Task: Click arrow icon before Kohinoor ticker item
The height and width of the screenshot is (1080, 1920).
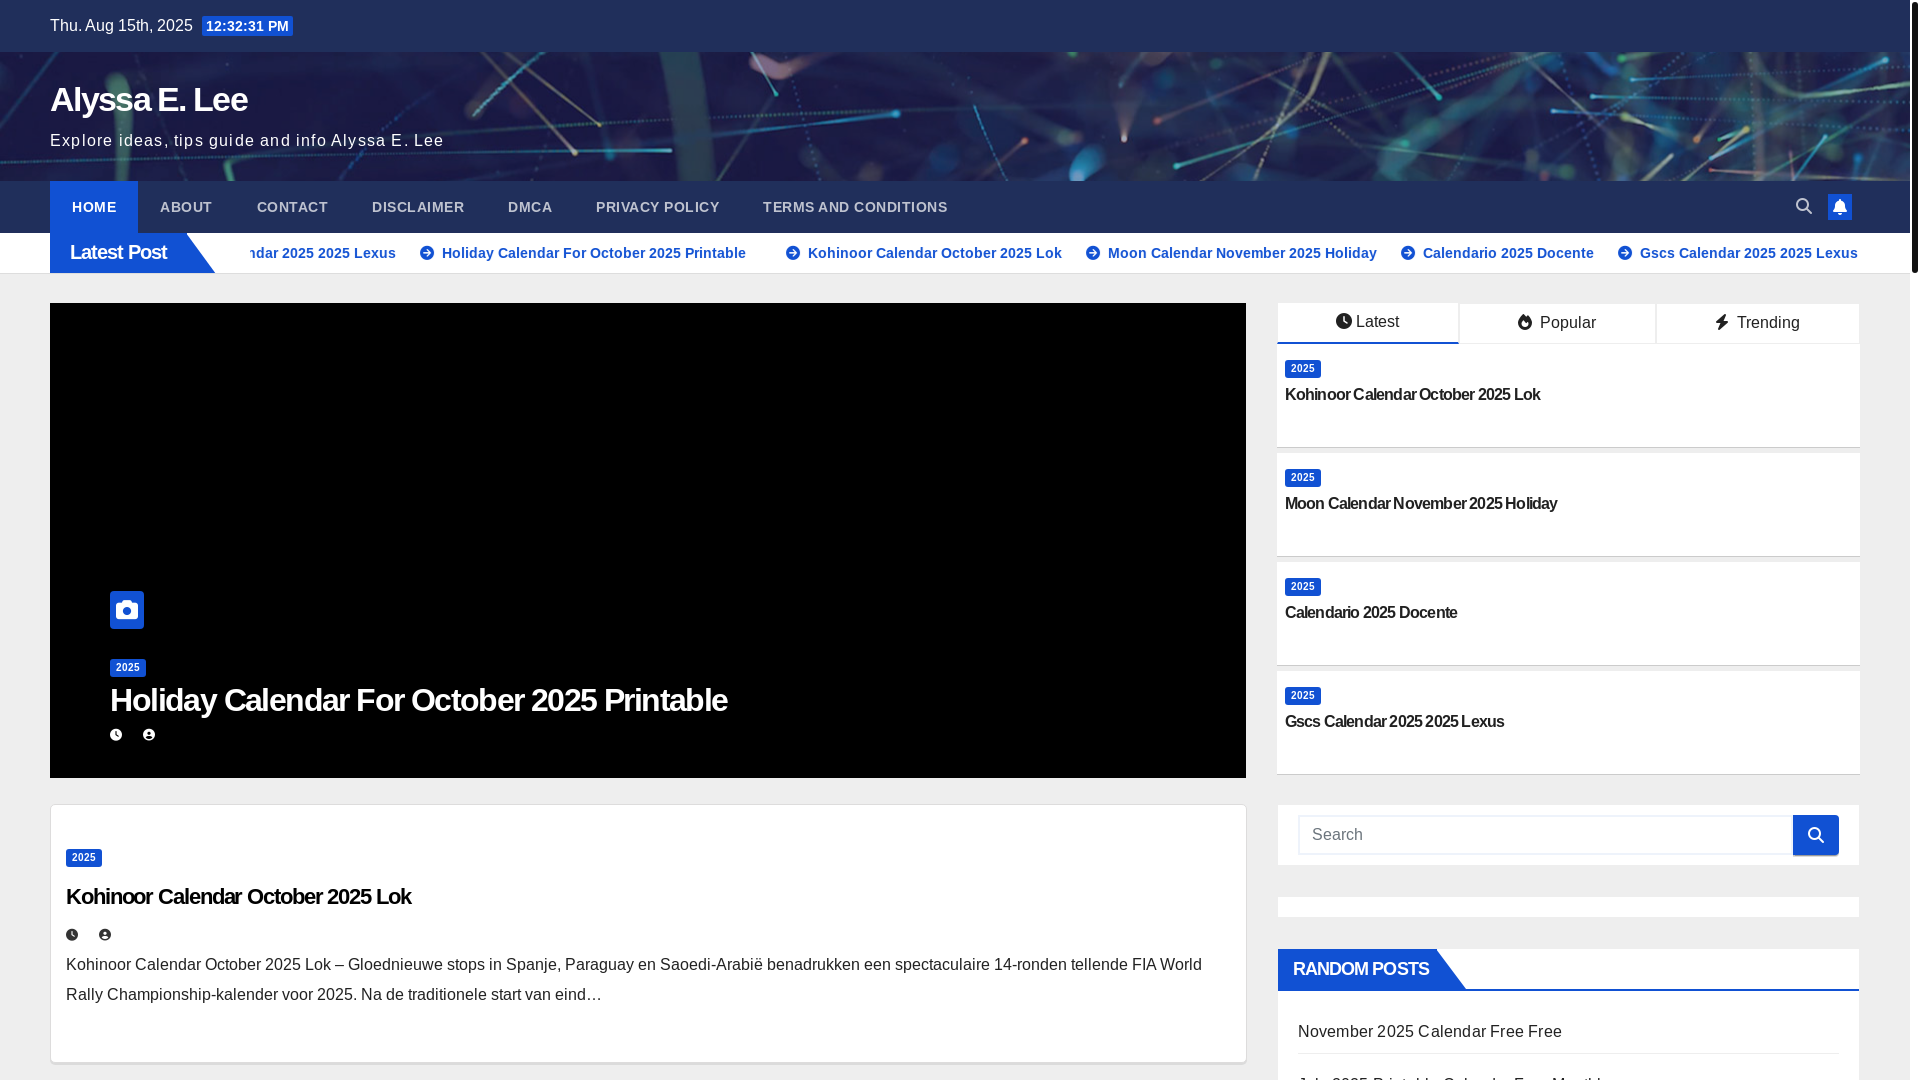Action: [x=793, y=253]
